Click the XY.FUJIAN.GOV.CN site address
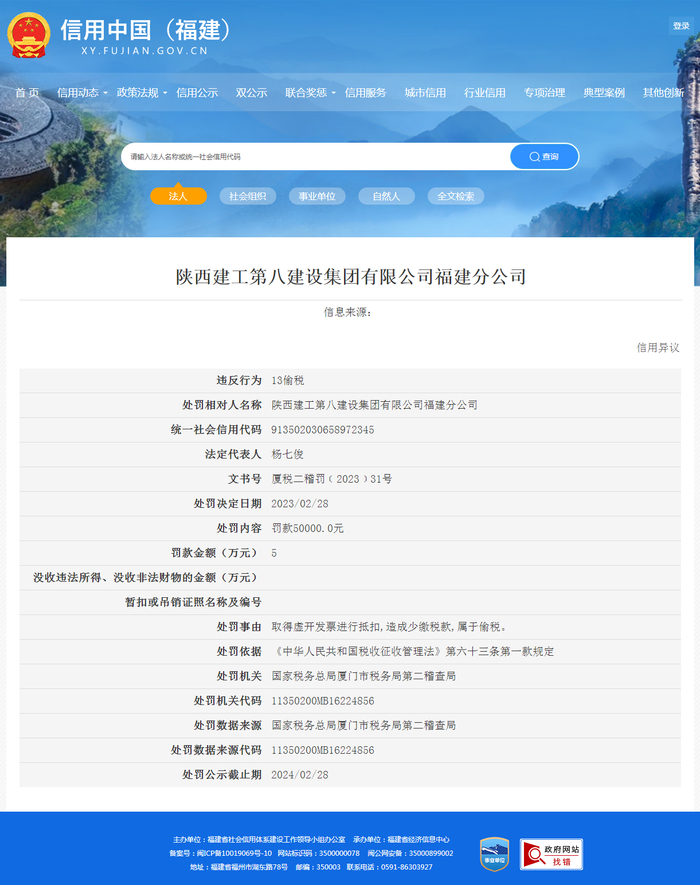This screenshot has width=700, height=885. (x=145, y=51)
